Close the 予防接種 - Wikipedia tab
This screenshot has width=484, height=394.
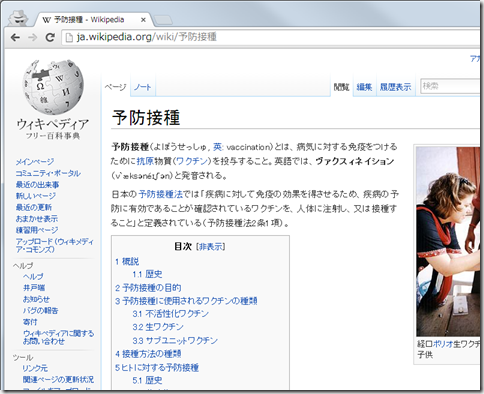tap(143, 20)
